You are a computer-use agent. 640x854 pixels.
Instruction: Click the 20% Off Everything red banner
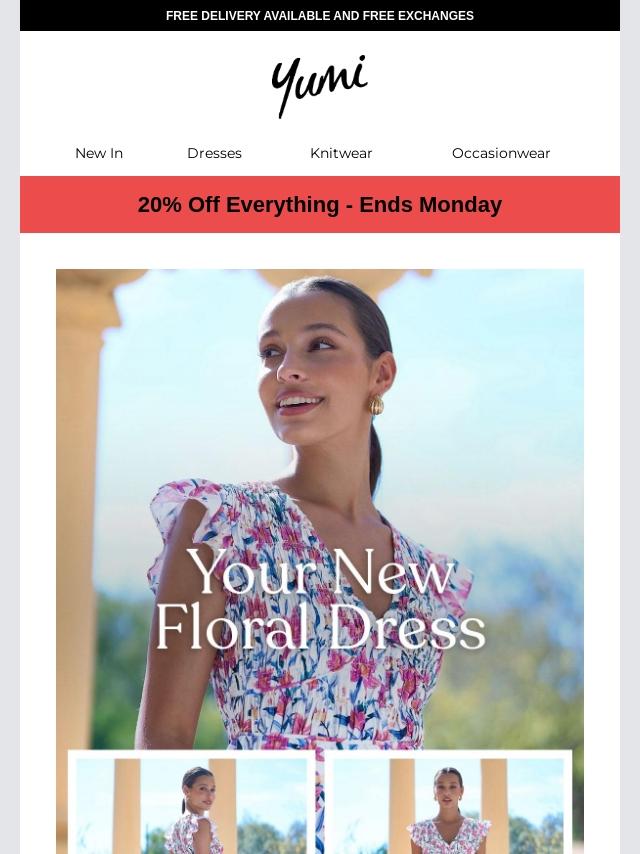(x=320, y=204)
